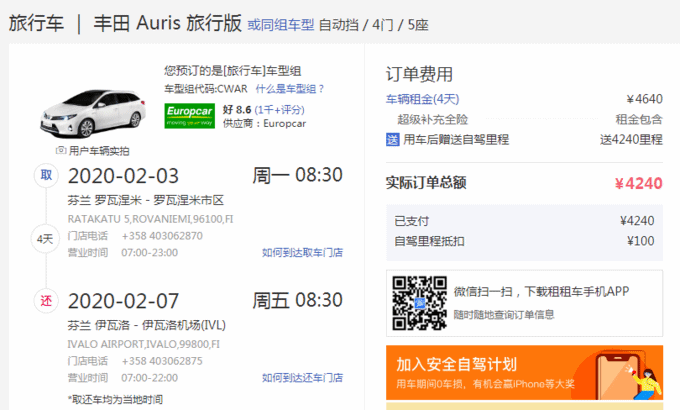Click the 已支付 paid amount ¥4240
Screen dimensions: 680x410
pyautogui.click(x=637, y=221)
